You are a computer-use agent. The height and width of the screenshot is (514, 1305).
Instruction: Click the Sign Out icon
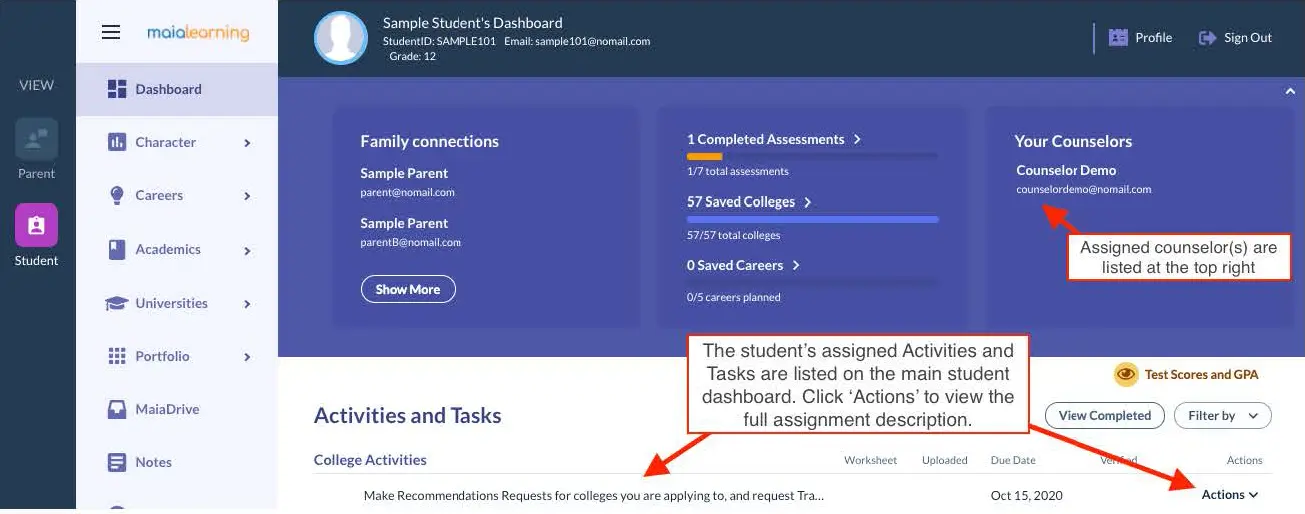pyautogui.click(x=1207, y=38)
